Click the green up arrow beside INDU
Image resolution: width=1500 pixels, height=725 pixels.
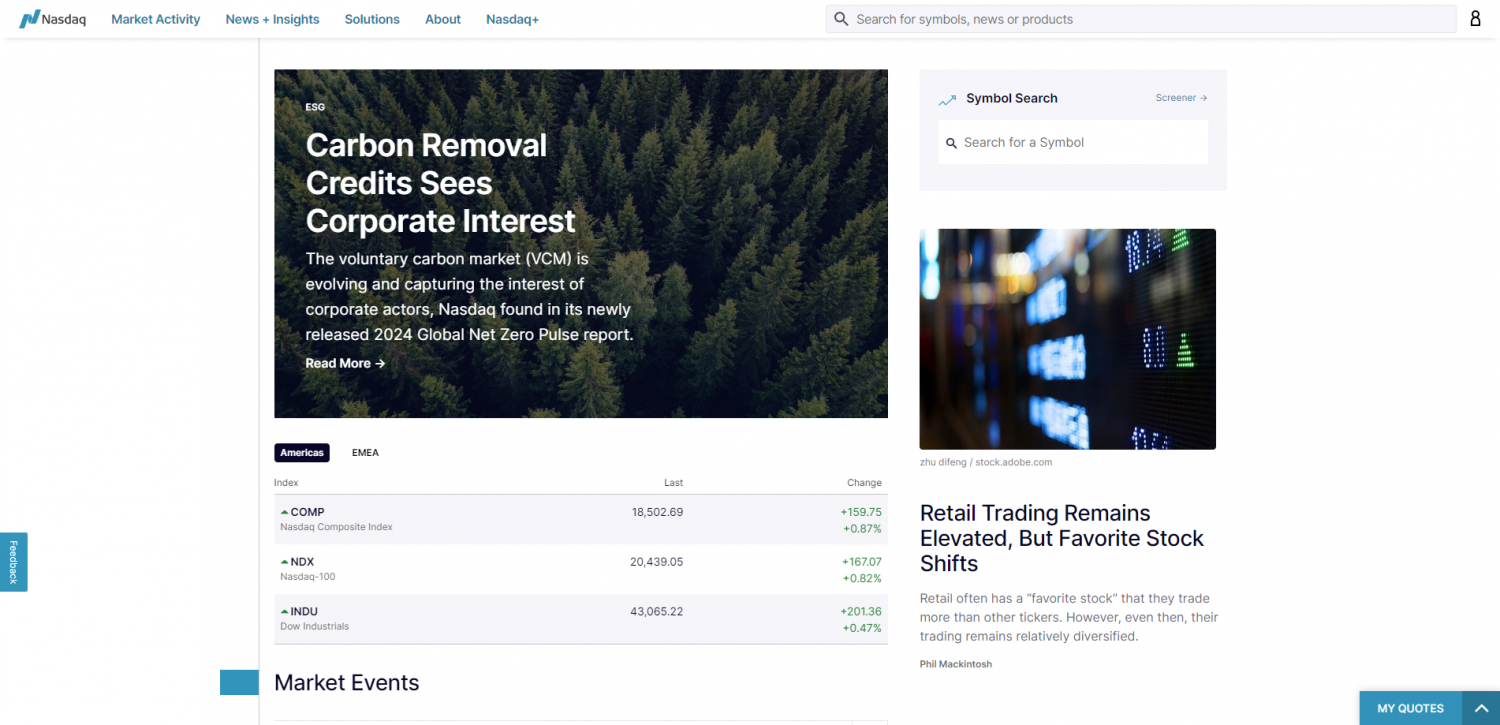(284, 612)
